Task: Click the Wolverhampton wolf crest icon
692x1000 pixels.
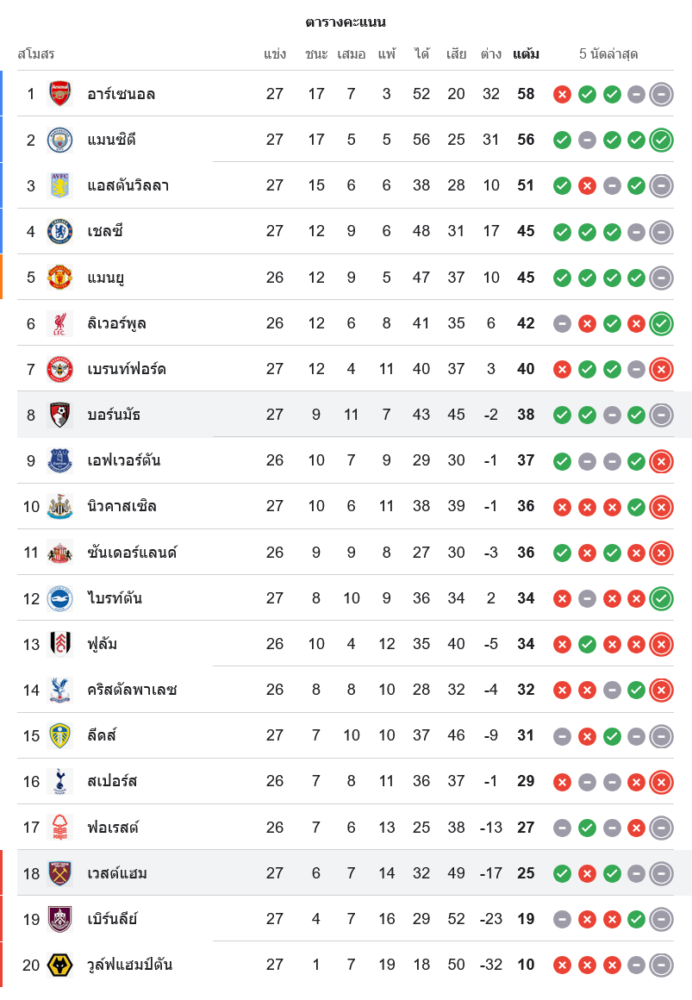Action: coord(60,965)
